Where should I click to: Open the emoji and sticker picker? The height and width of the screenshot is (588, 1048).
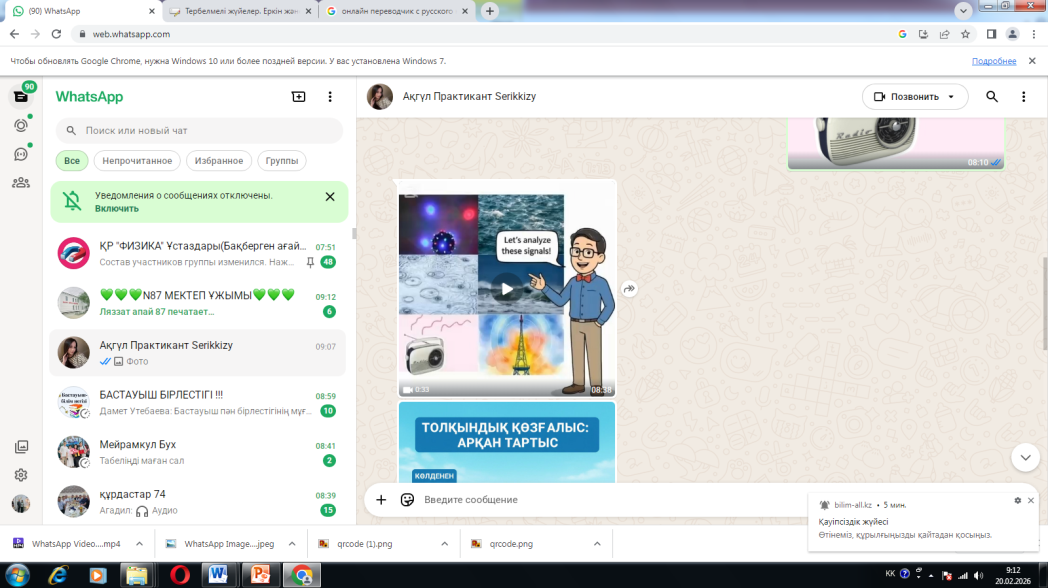(407, 500)
